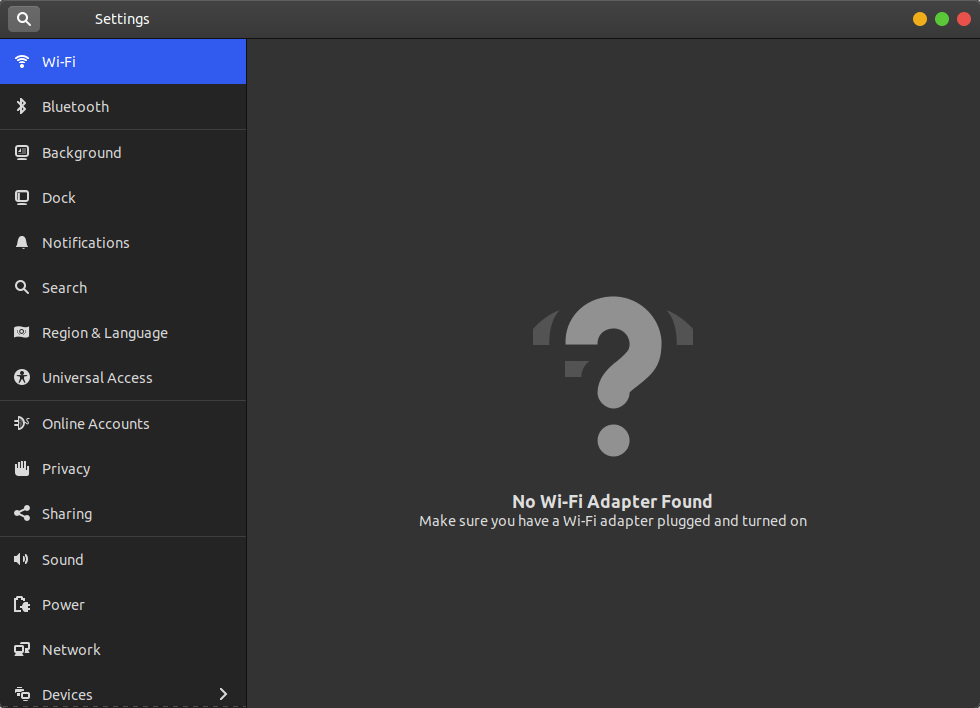Open the Region & Language label
The width and height of the screenshot is (980, 708).
tap(105, 333)
